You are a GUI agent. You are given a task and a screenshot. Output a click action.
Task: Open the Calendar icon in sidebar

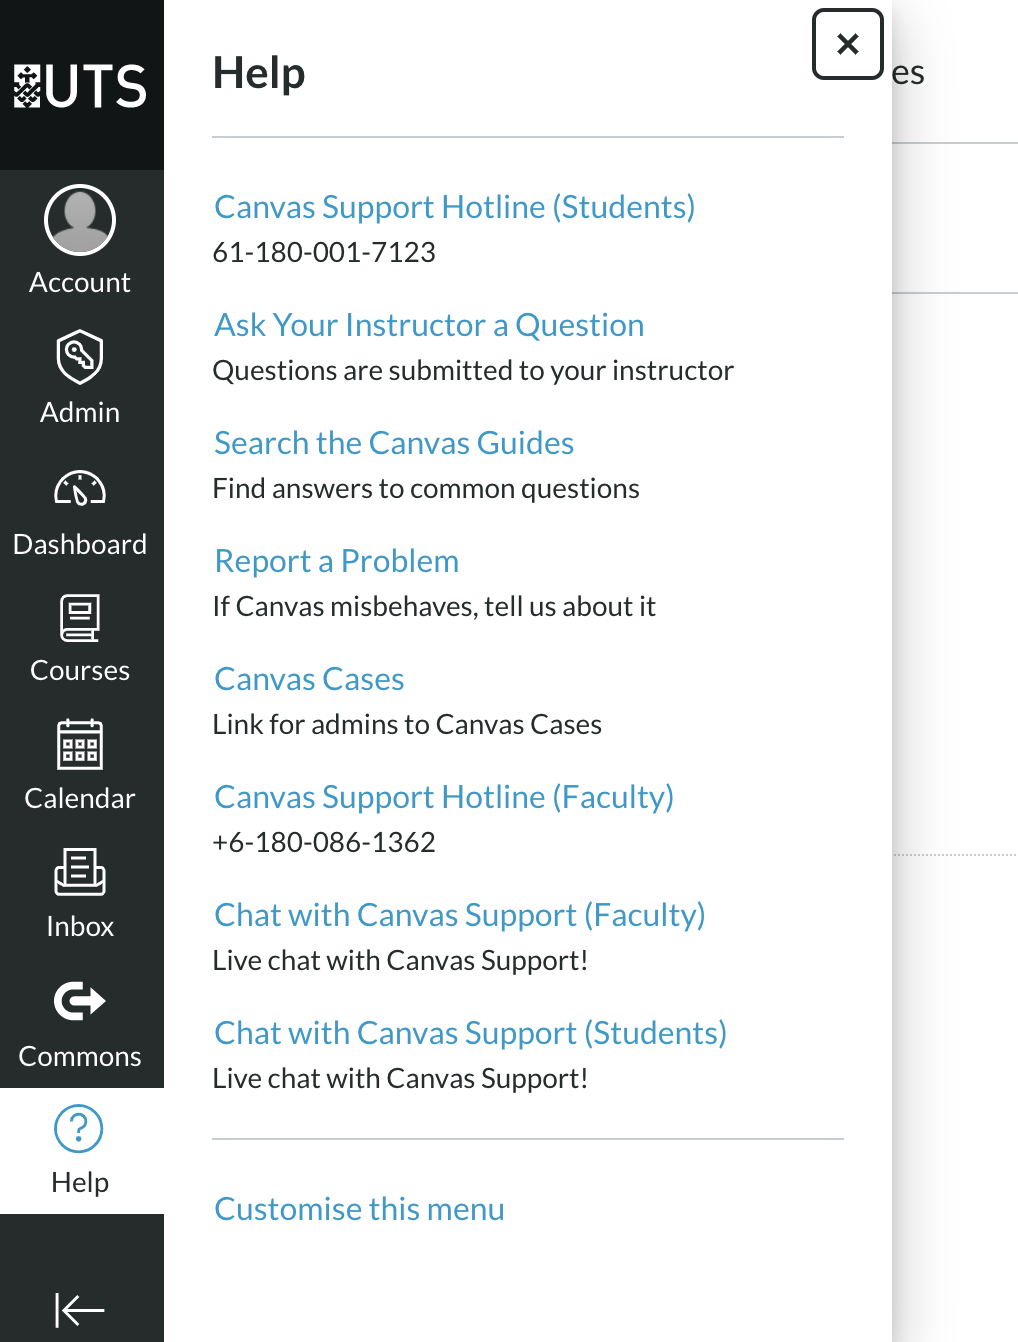point(80,745)
